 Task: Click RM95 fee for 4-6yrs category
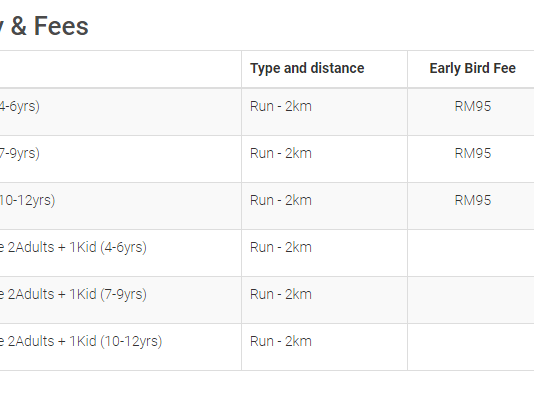tap(473, 106)
